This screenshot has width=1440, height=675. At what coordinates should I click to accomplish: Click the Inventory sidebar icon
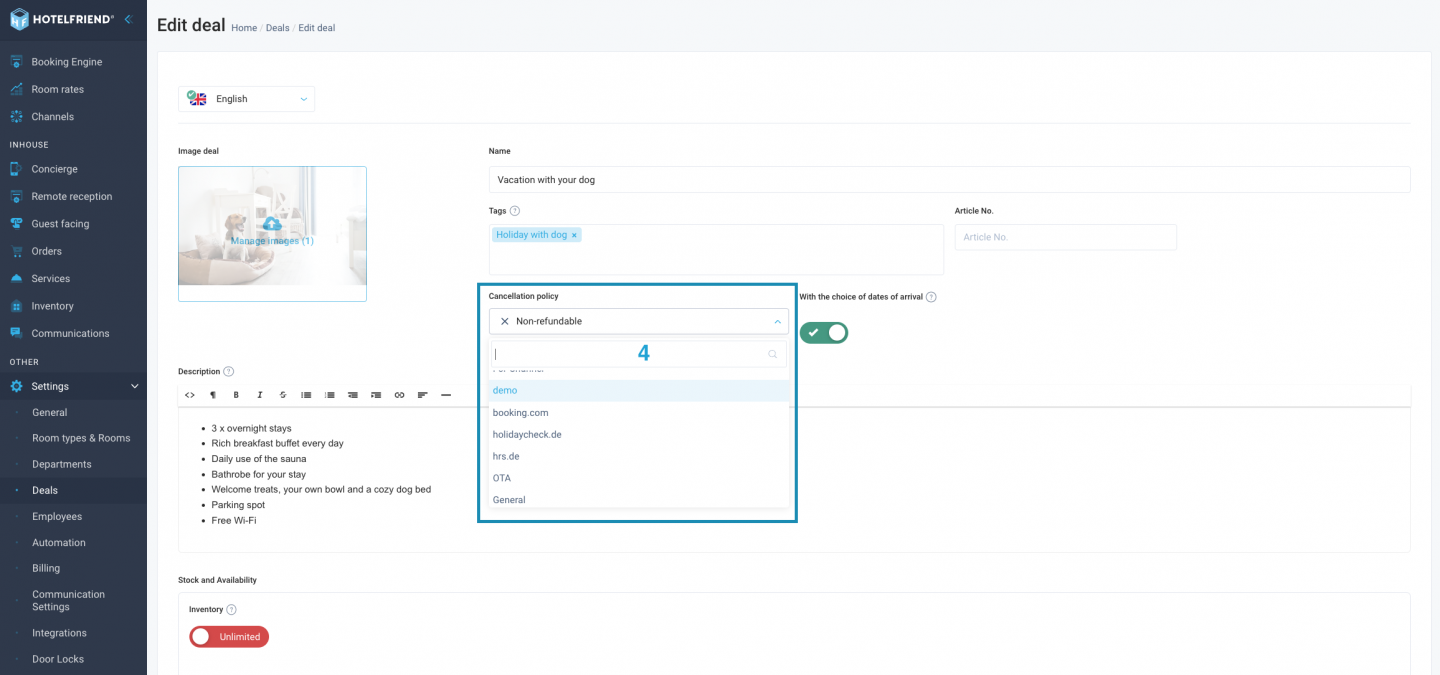[16, 306]
